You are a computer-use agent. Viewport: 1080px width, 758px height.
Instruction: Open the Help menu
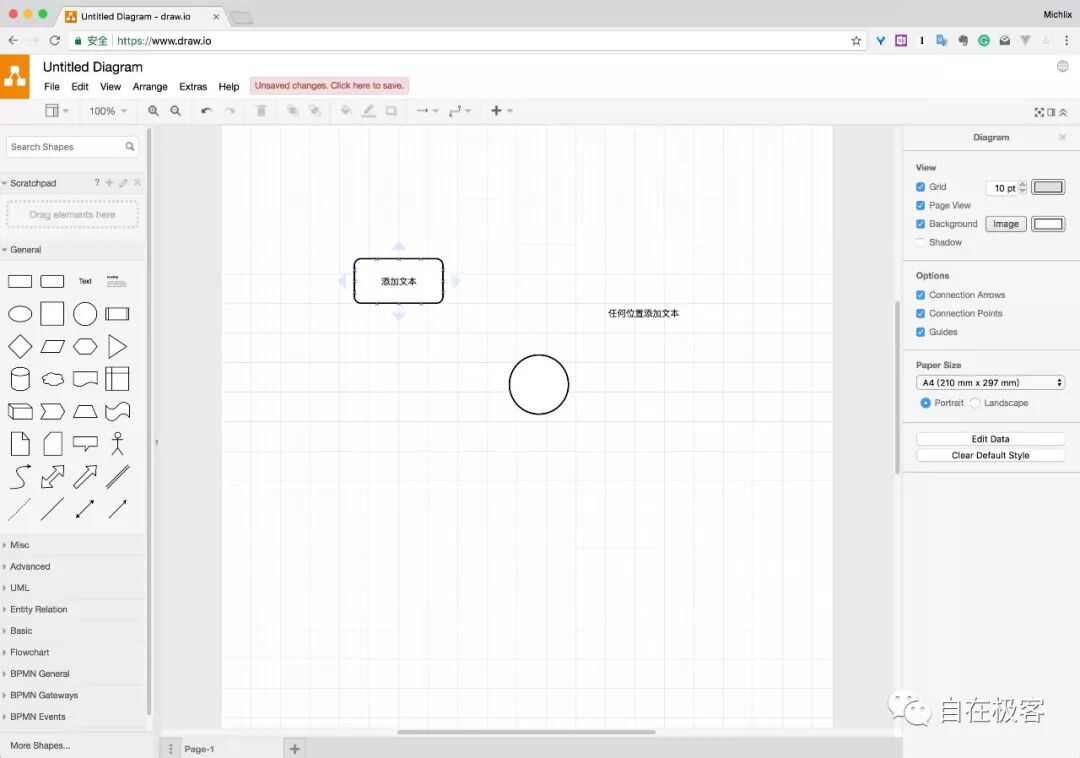(229, 87)
